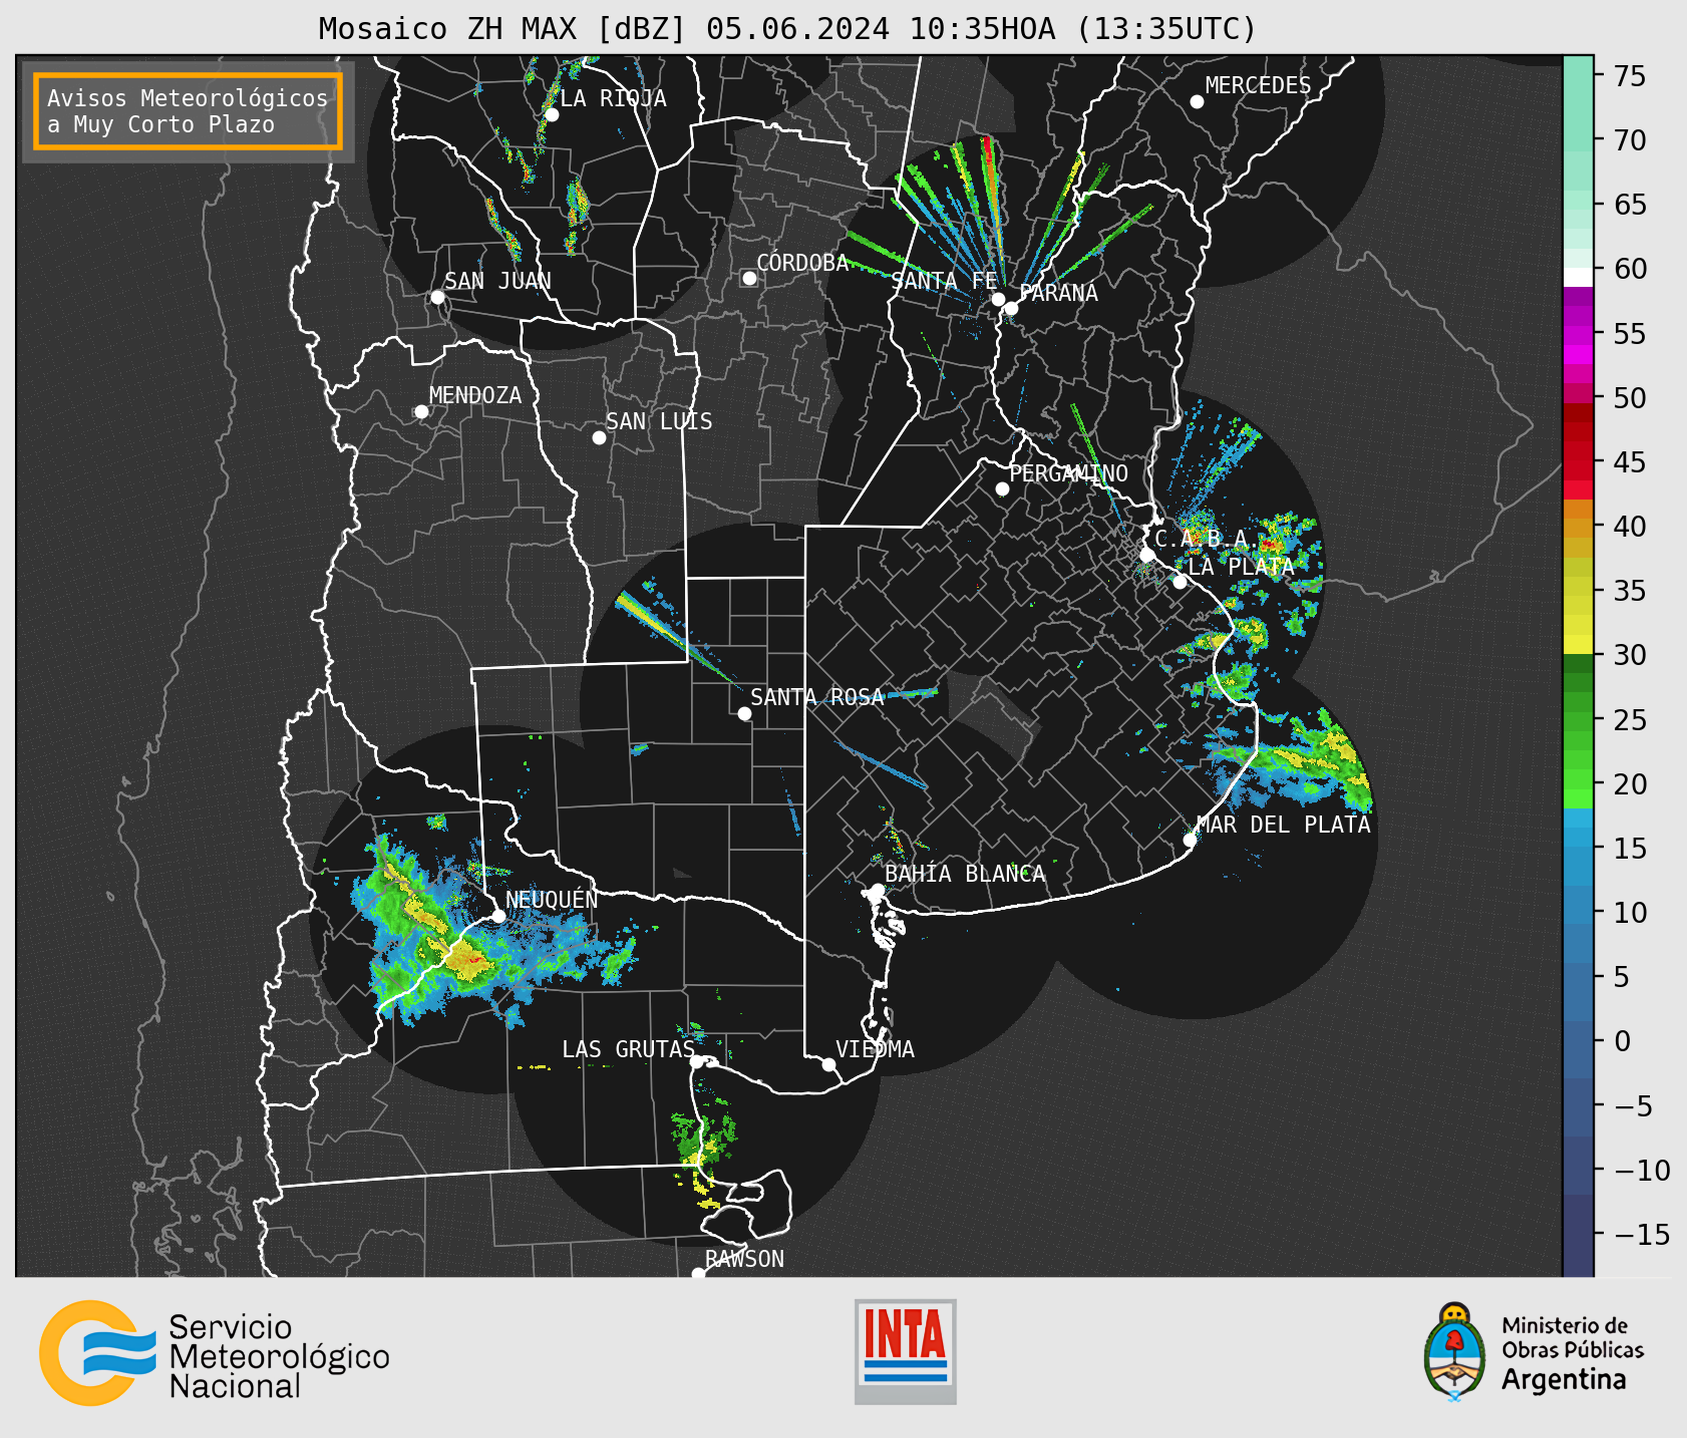Viewport: 1687px width, 1438px height.
Task: Click the 55 dBZ magenta color band
Action: coord(1578,334)
